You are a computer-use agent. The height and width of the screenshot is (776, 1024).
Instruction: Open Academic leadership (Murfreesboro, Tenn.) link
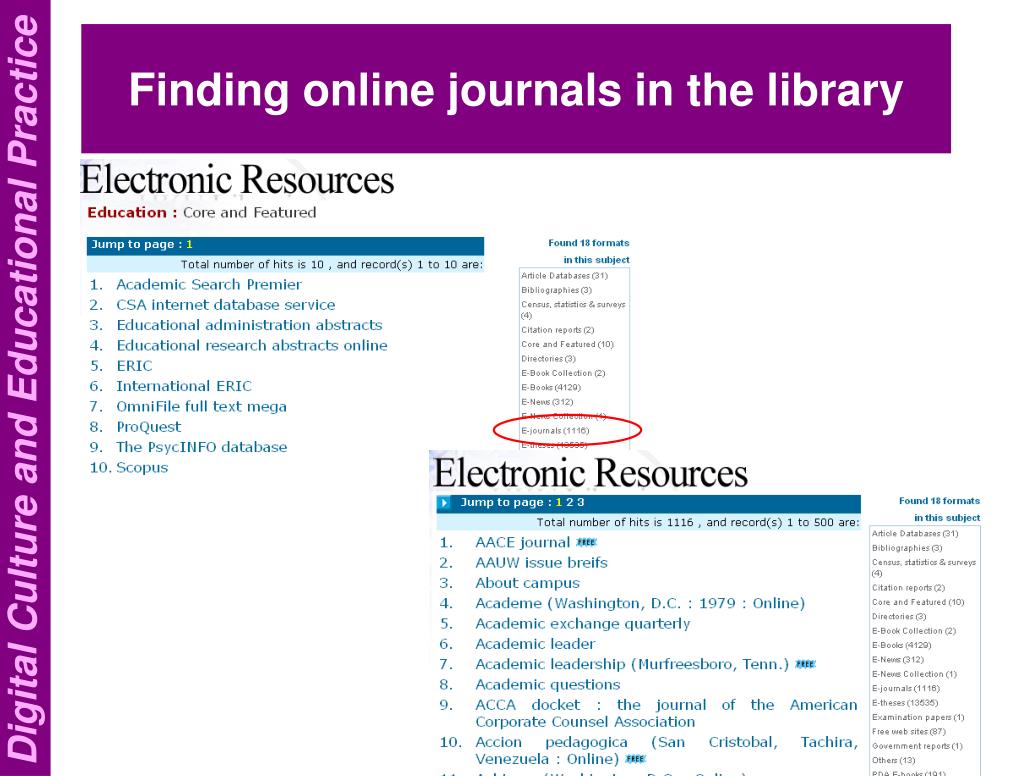pyautogui.click(x=632, y=664)
